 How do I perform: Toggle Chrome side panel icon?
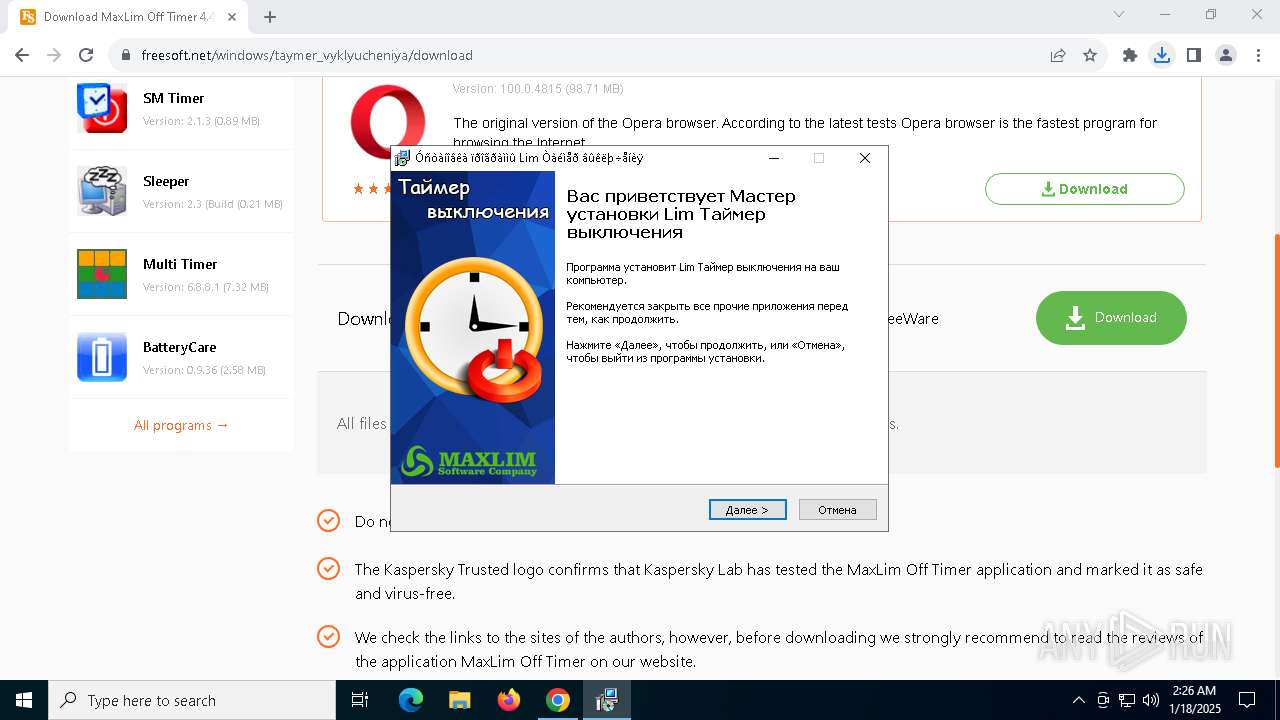pyautogui.click(x=1194, y=55)
